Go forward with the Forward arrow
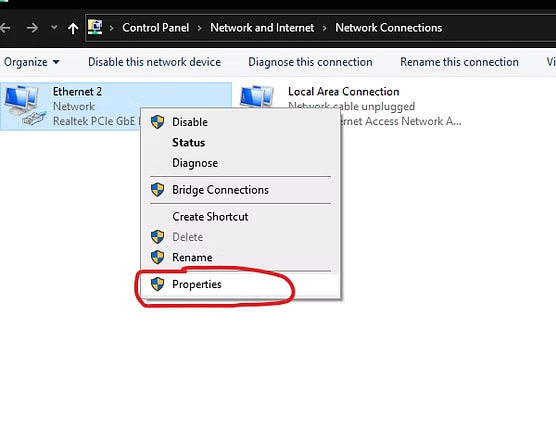556x441 pixels. [x=32, y=28]
